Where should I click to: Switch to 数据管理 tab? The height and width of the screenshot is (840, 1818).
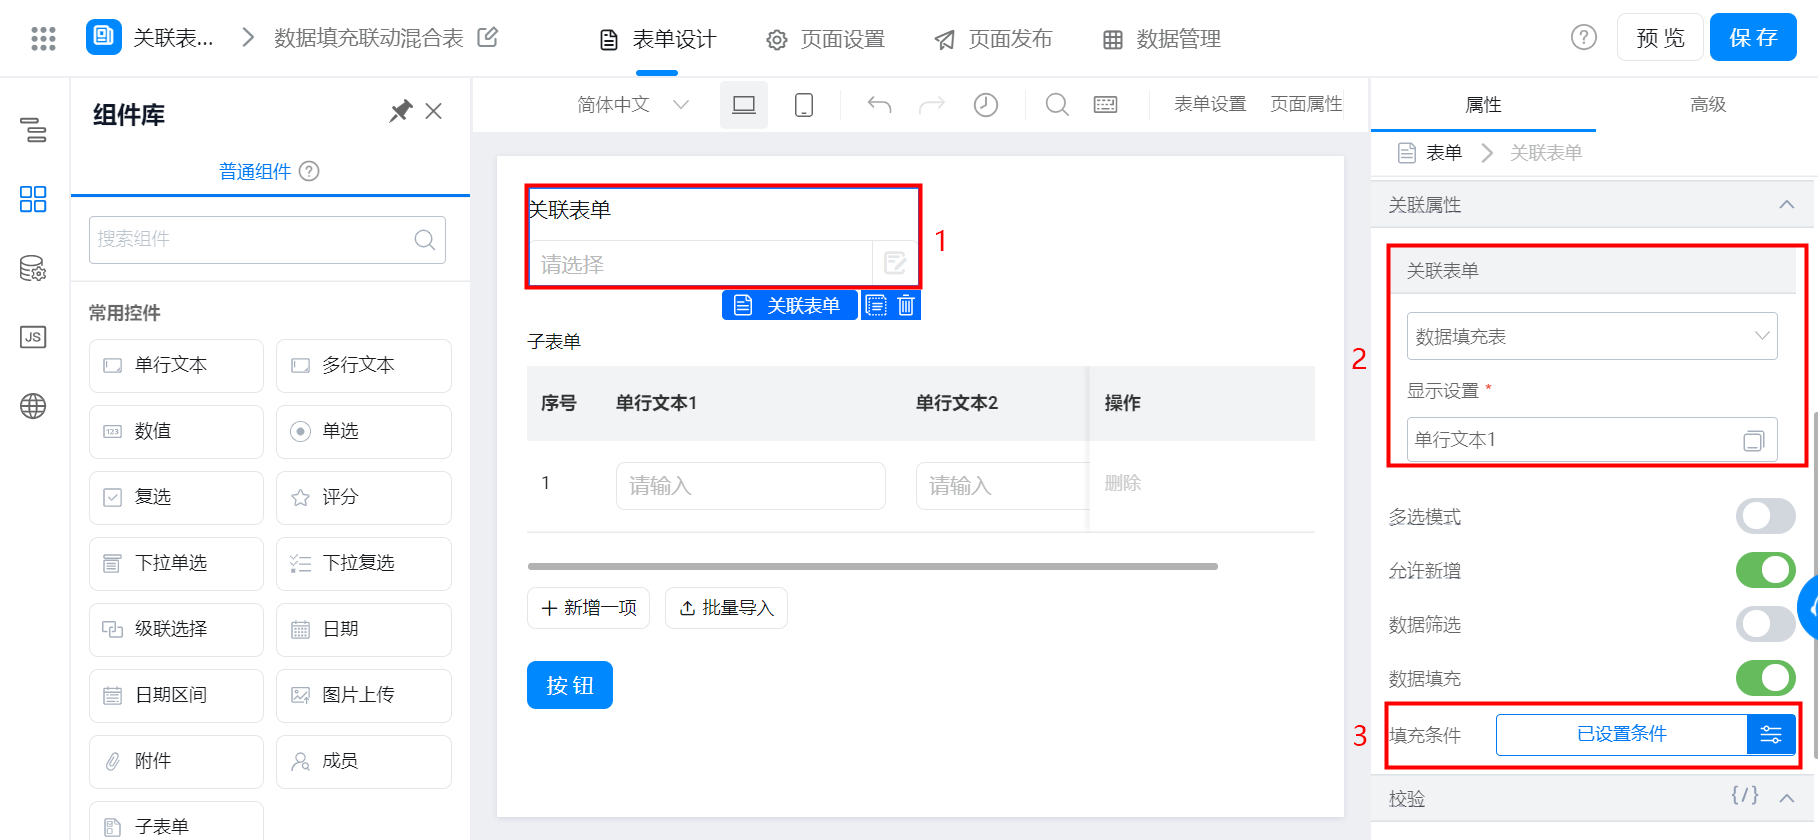(1162, 39)
